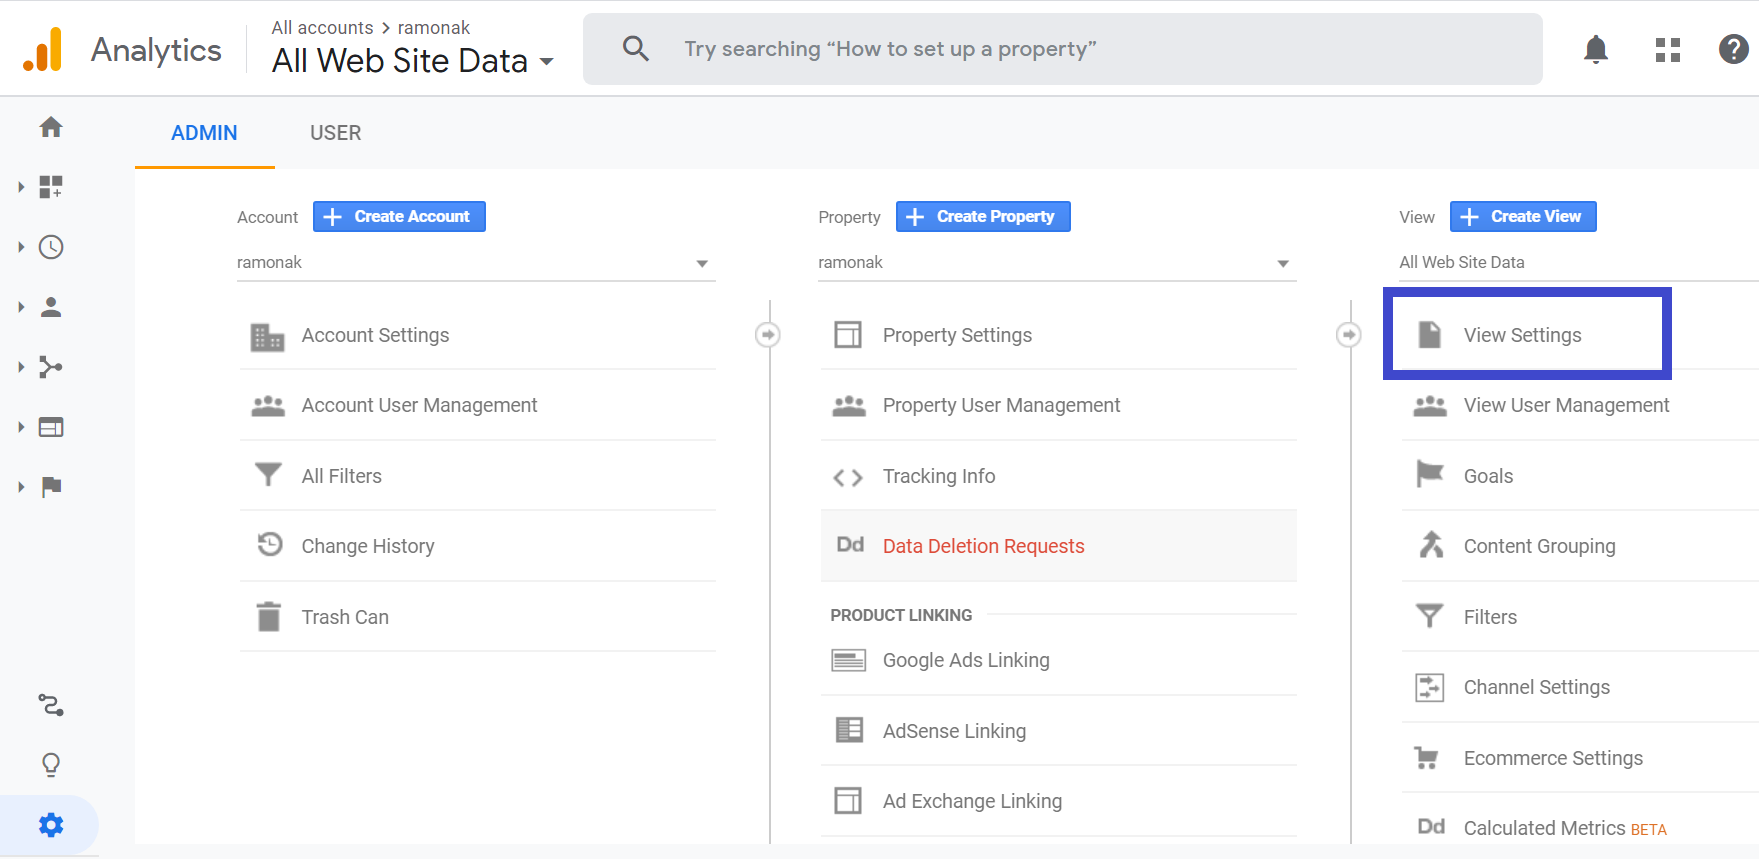The image size is (1759, 859).
Task: Click the PRODUCT LINKING heading text
Action: click(901, 615)
